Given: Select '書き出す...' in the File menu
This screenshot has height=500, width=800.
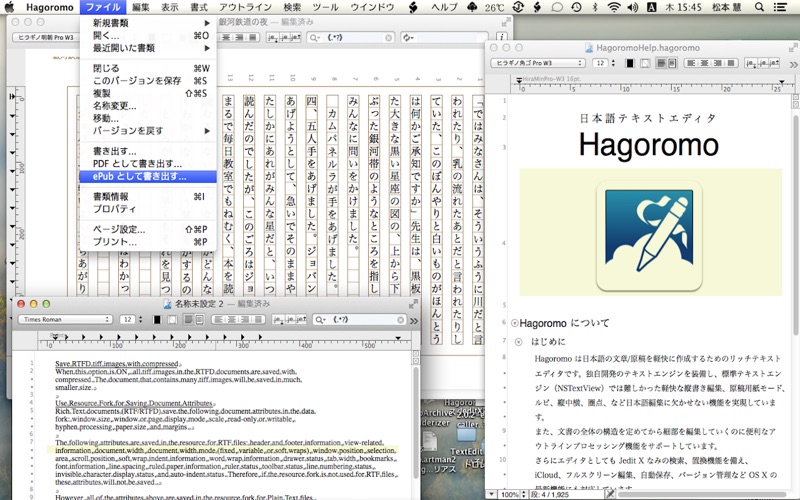Looking at the screenshot, I should pos(148,152).
